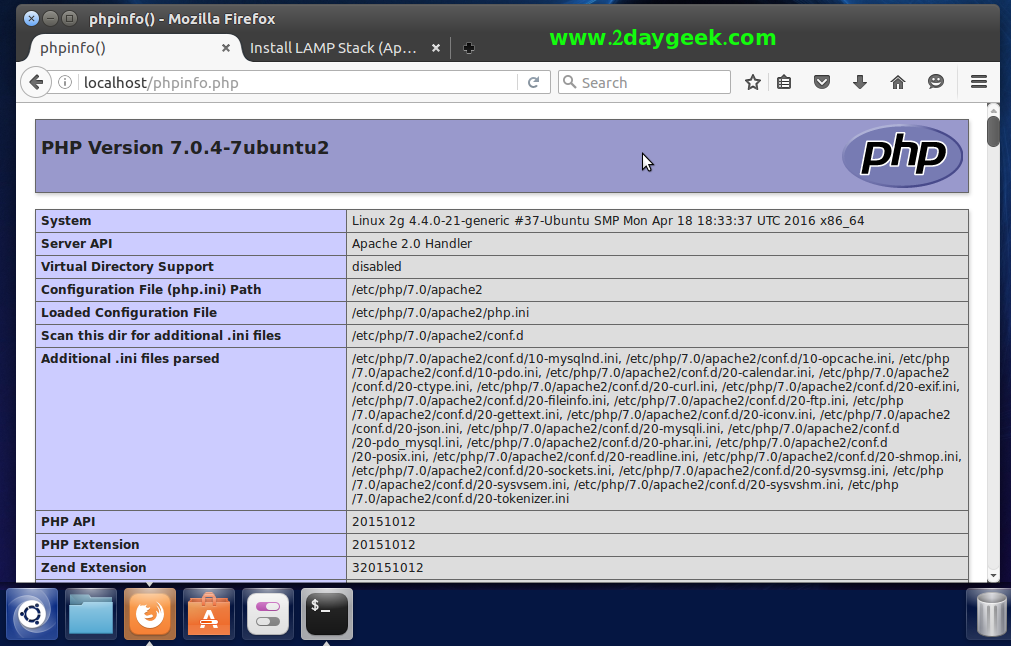Go to the Firefox home page icon
1011x646 pixels.
(x=898, y=83)
